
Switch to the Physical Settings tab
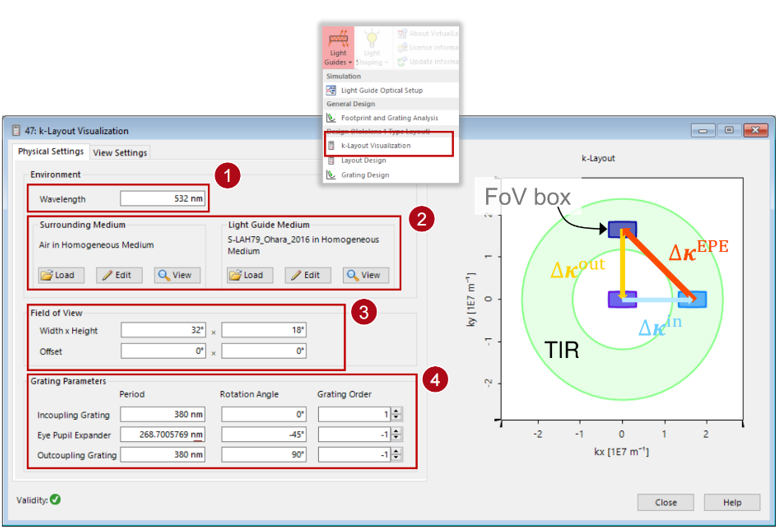coord(51,151)
